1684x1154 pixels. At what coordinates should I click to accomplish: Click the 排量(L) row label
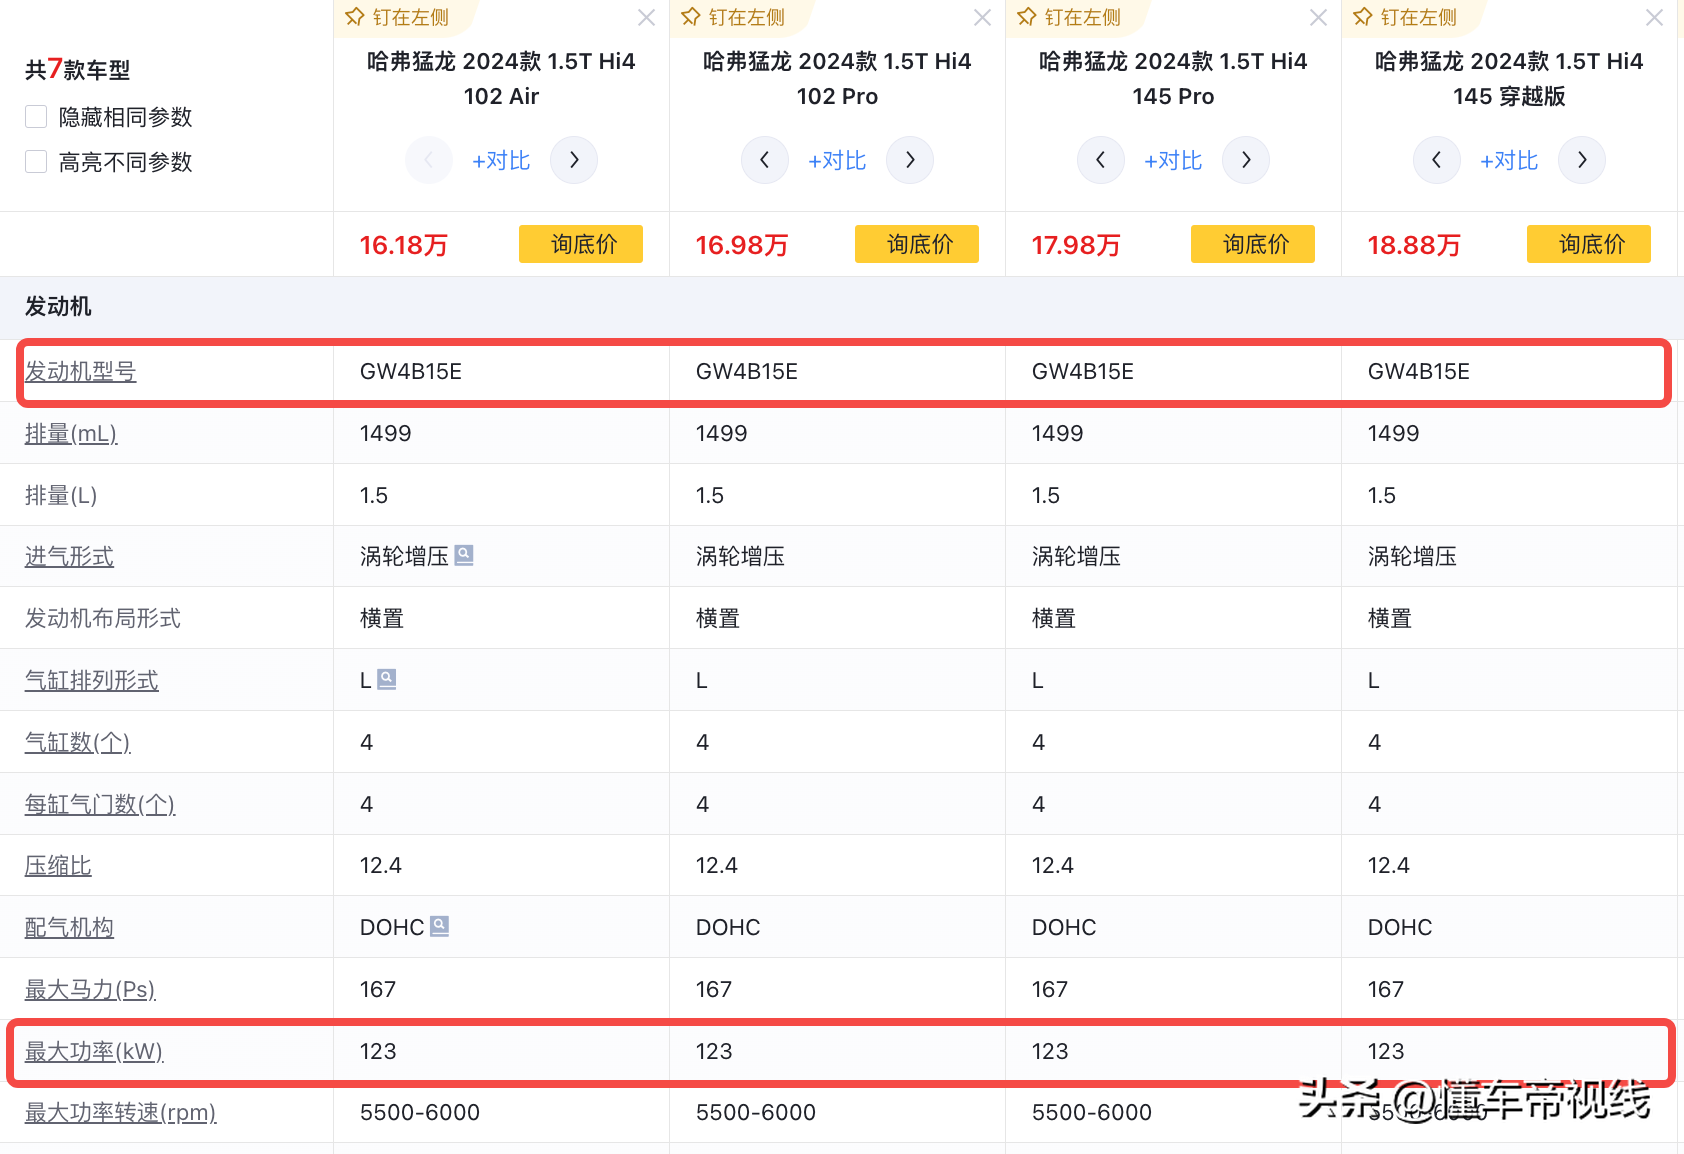[x=61, y=496]
